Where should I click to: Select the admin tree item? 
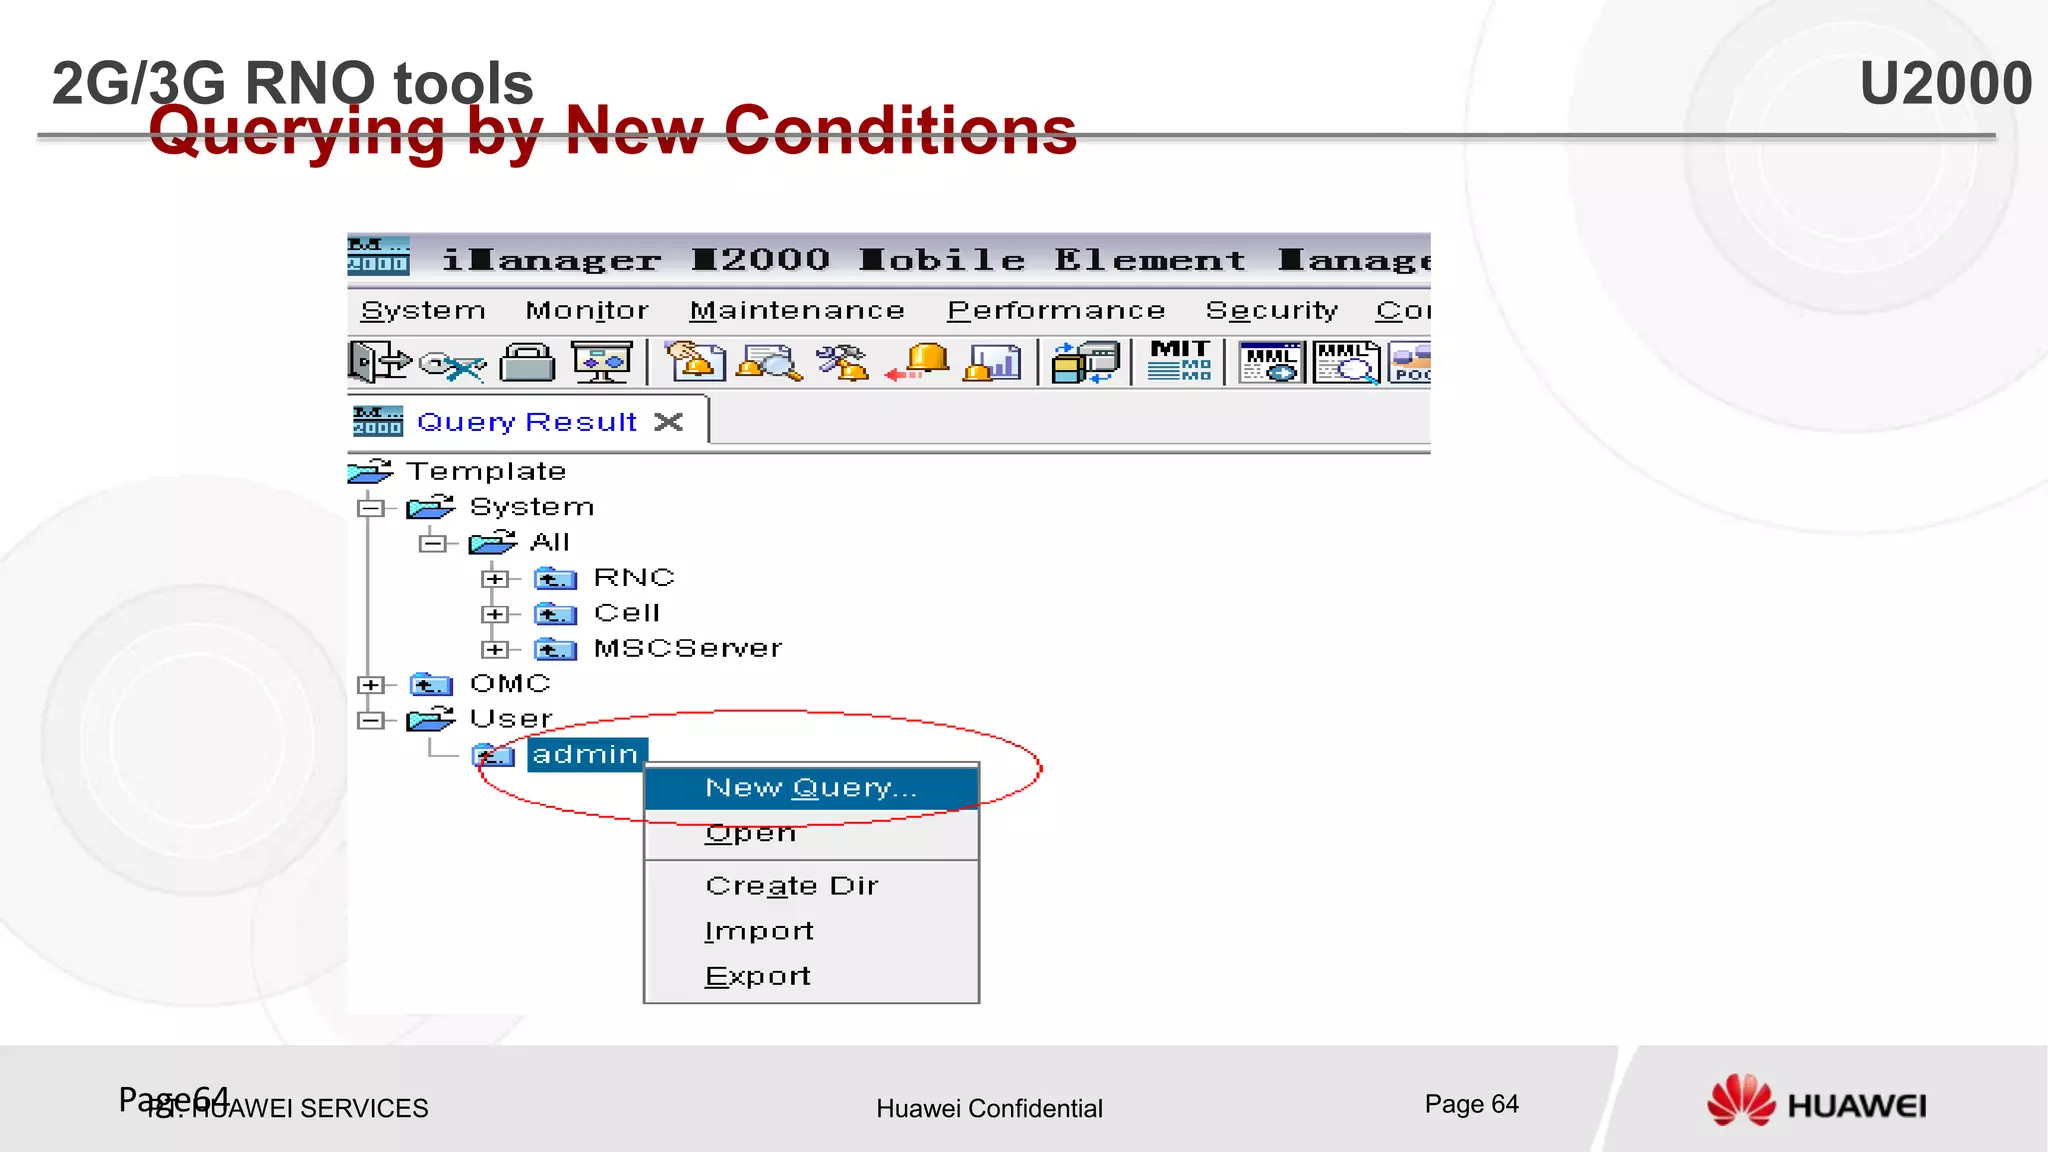coord(587,754)
